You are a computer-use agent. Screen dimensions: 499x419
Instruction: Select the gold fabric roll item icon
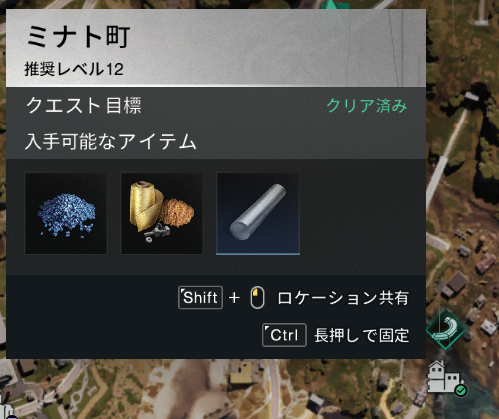point(162,213)
